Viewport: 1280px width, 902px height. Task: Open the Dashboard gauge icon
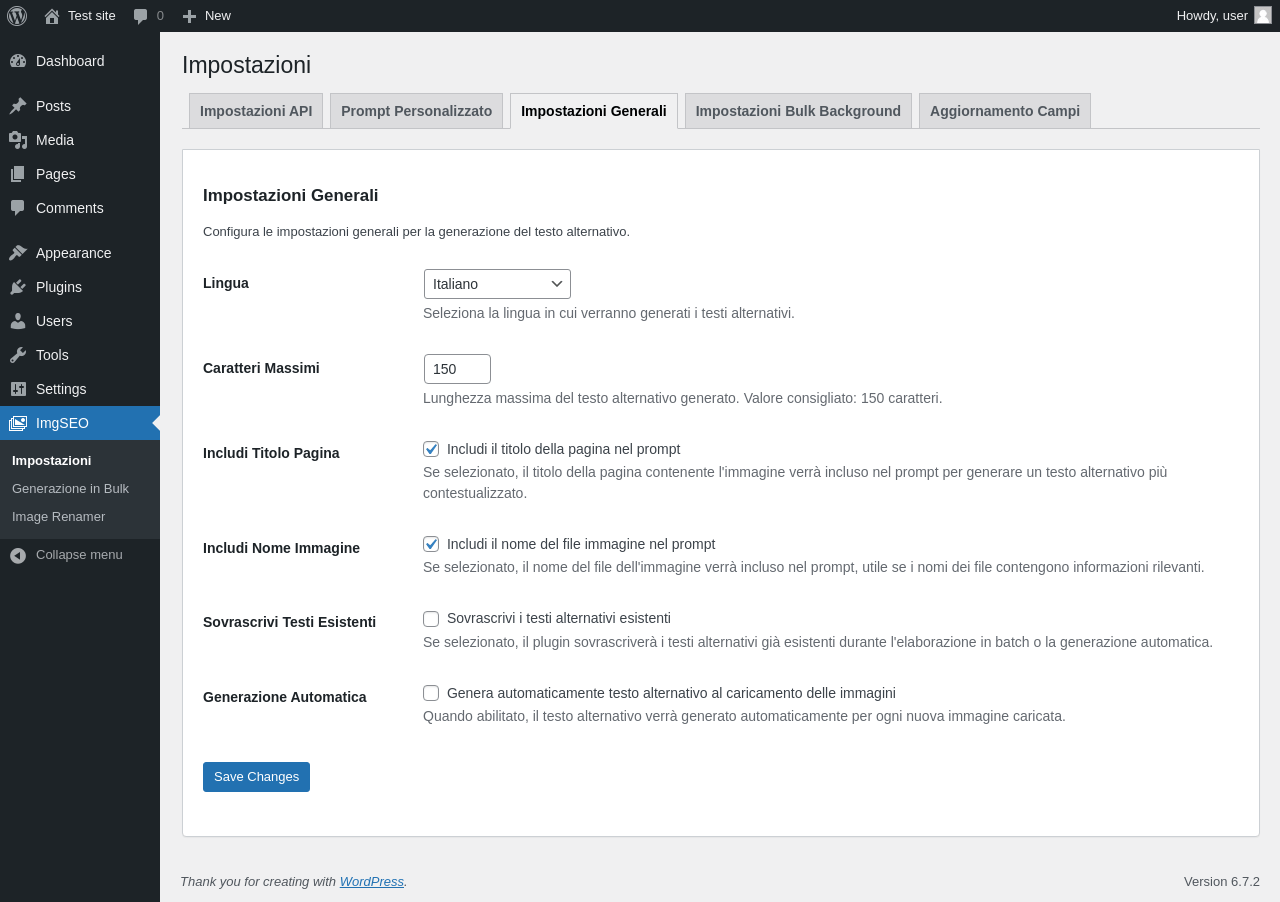(18, 61)
